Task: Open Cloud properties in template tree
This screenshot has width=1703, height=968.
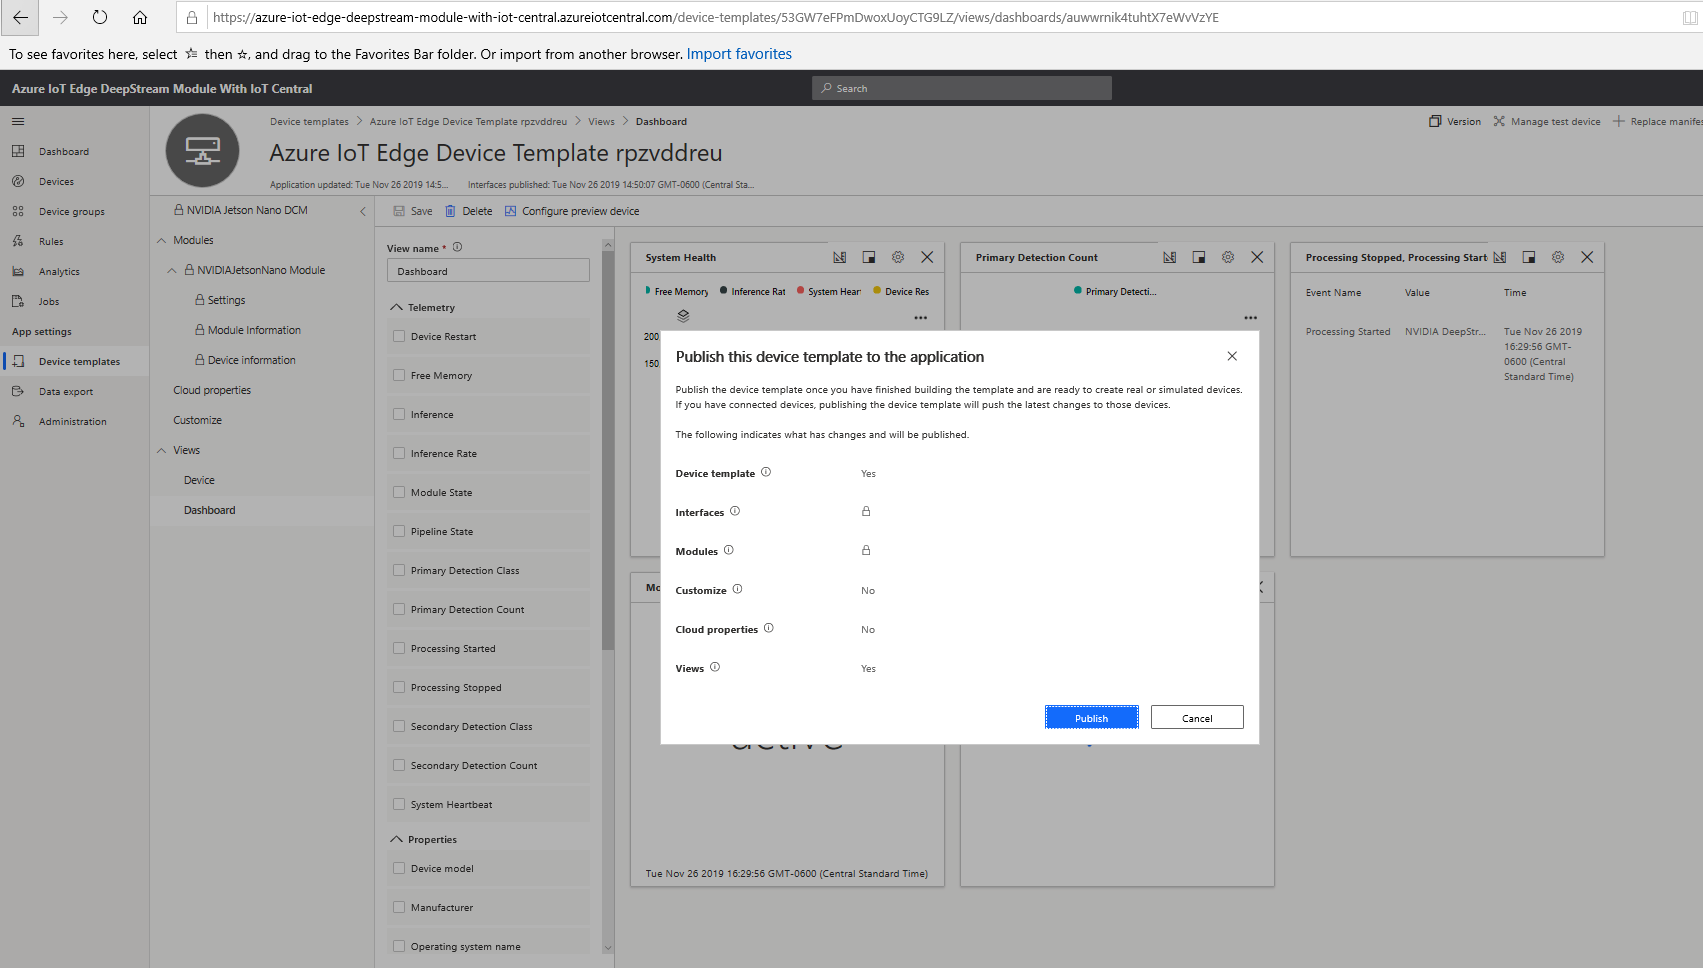Action: coord(212,390)
